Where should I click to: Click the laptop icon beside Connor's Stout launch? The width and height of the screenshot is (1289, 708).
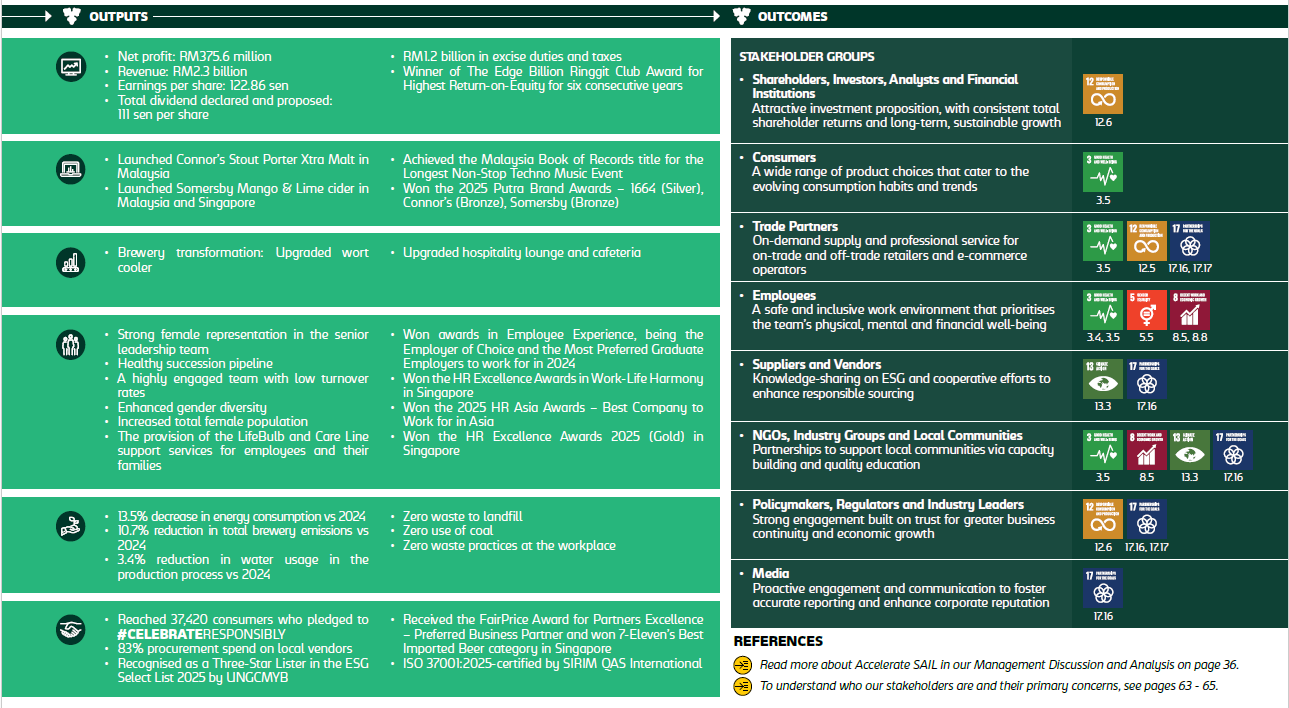tap(71, 168)
